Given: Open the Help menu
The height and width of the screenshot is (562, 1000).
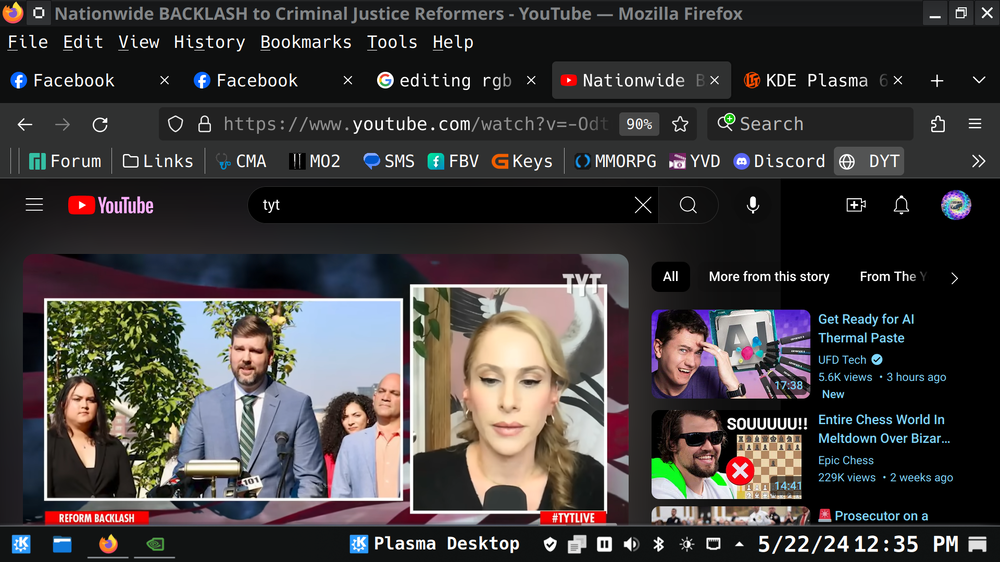Looking at the screenshot, I should pyautogui.click(x=453, y=42).
